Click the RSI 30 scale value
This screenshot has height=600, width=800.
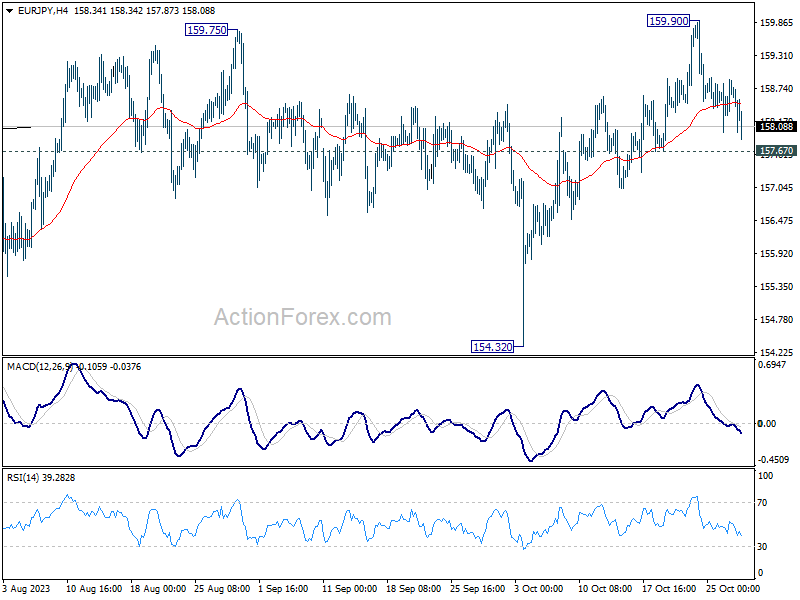click(x=762, y=547)
